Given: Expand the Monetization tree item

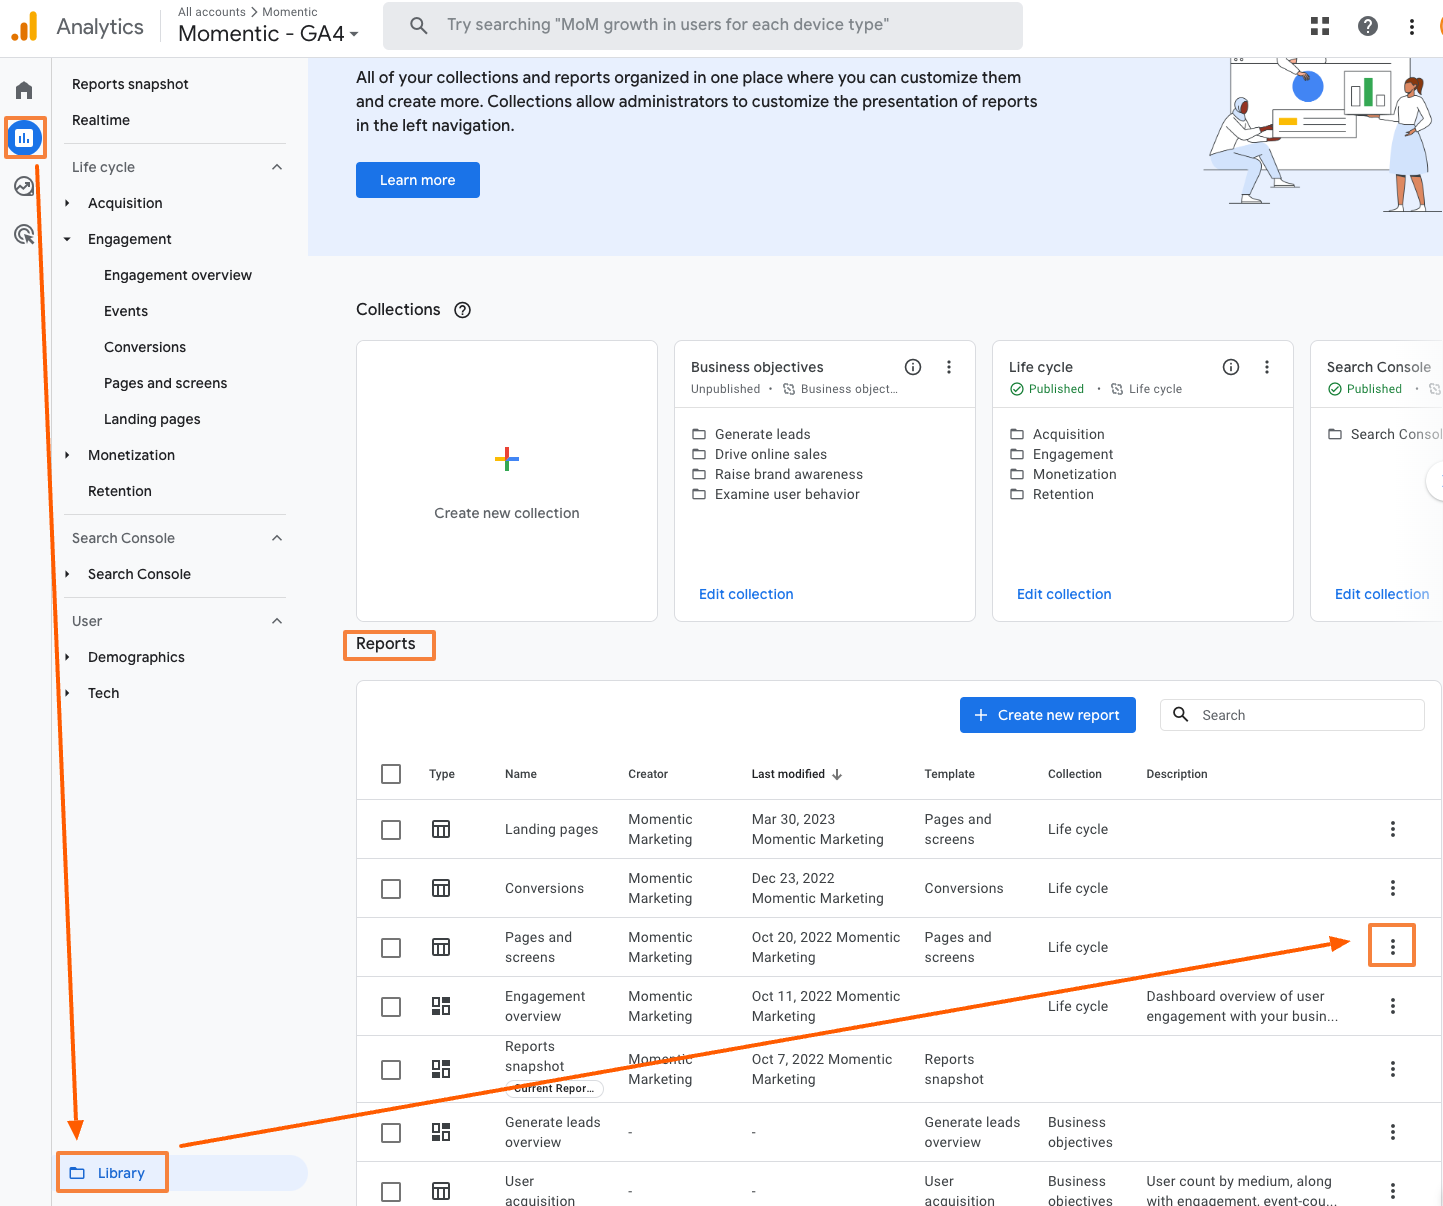Looking at the screenshot, I should (67, 455).
